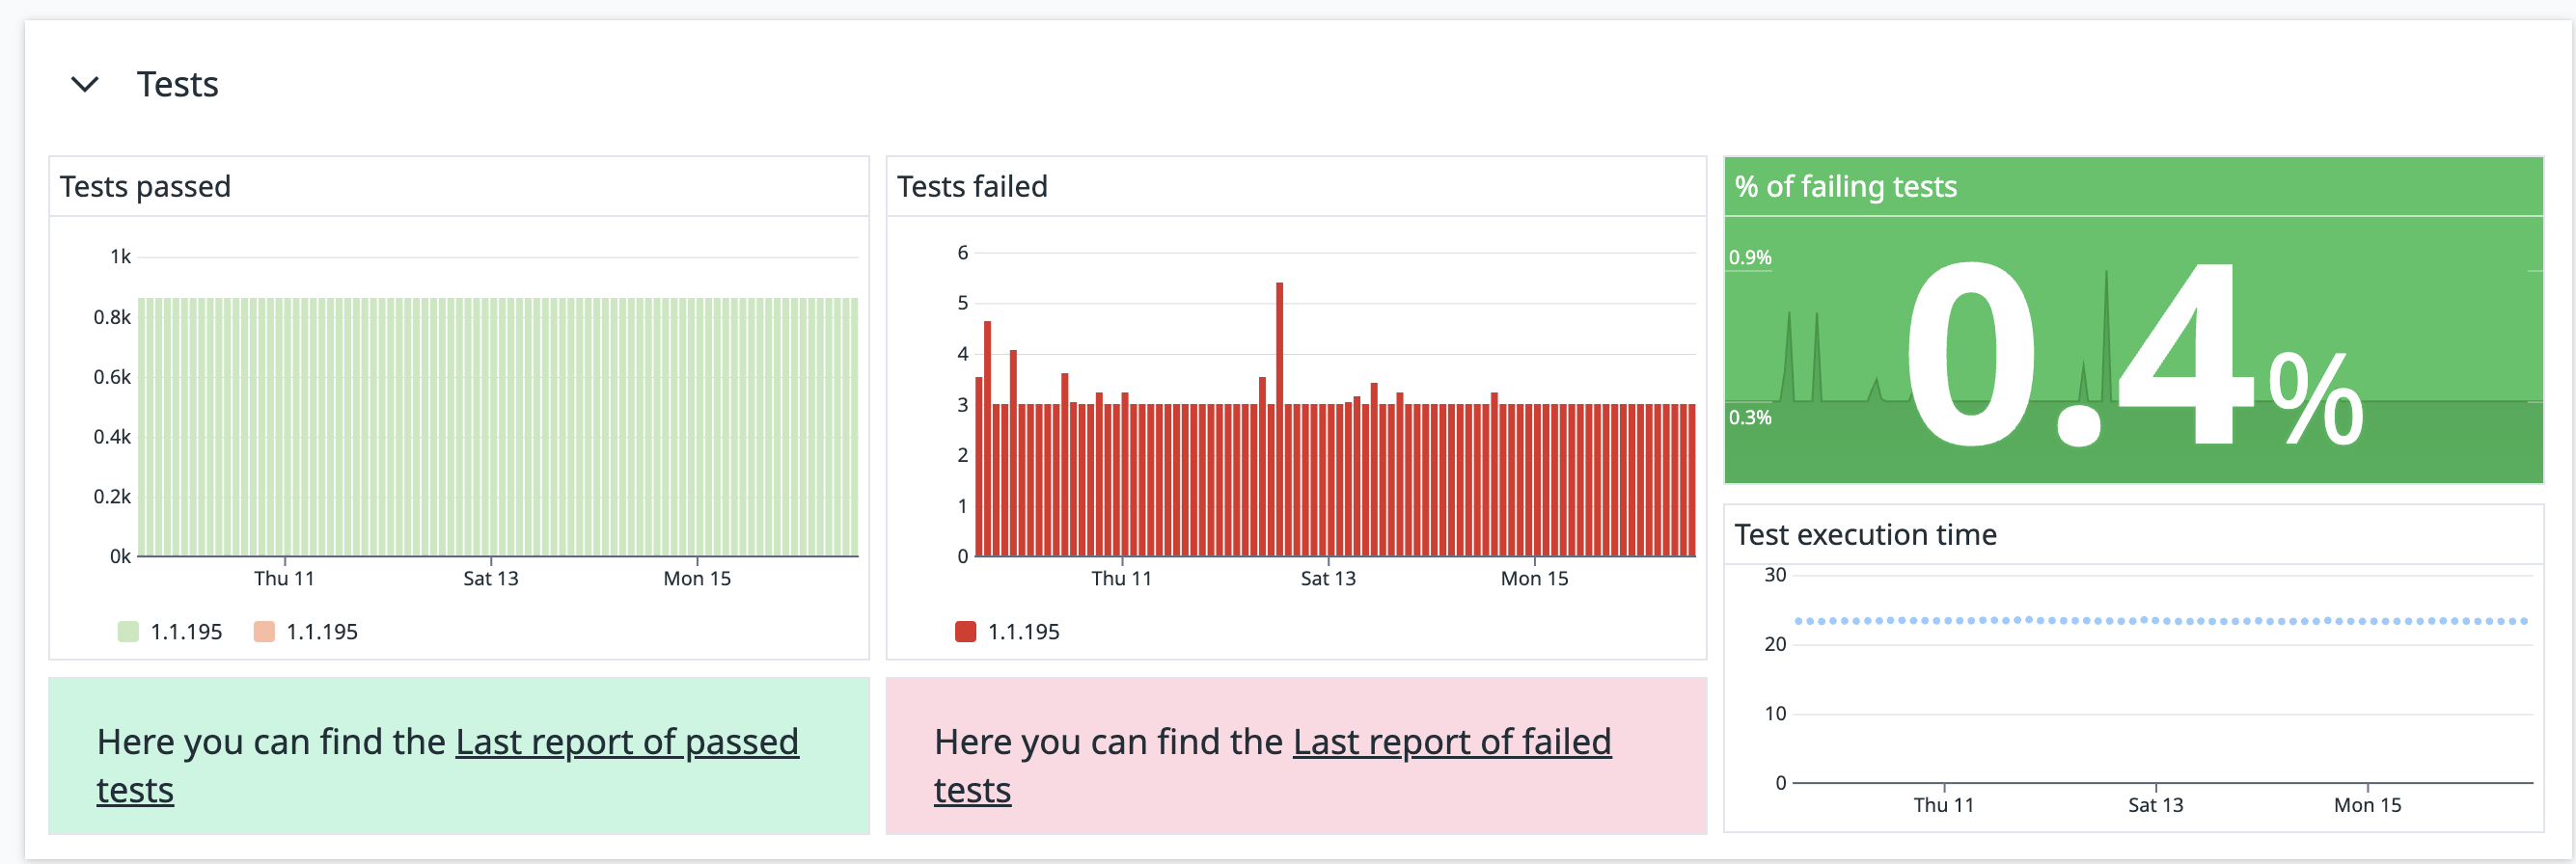Click the green note about passed tests
2576x864 pixels.
tap(459, 756)
